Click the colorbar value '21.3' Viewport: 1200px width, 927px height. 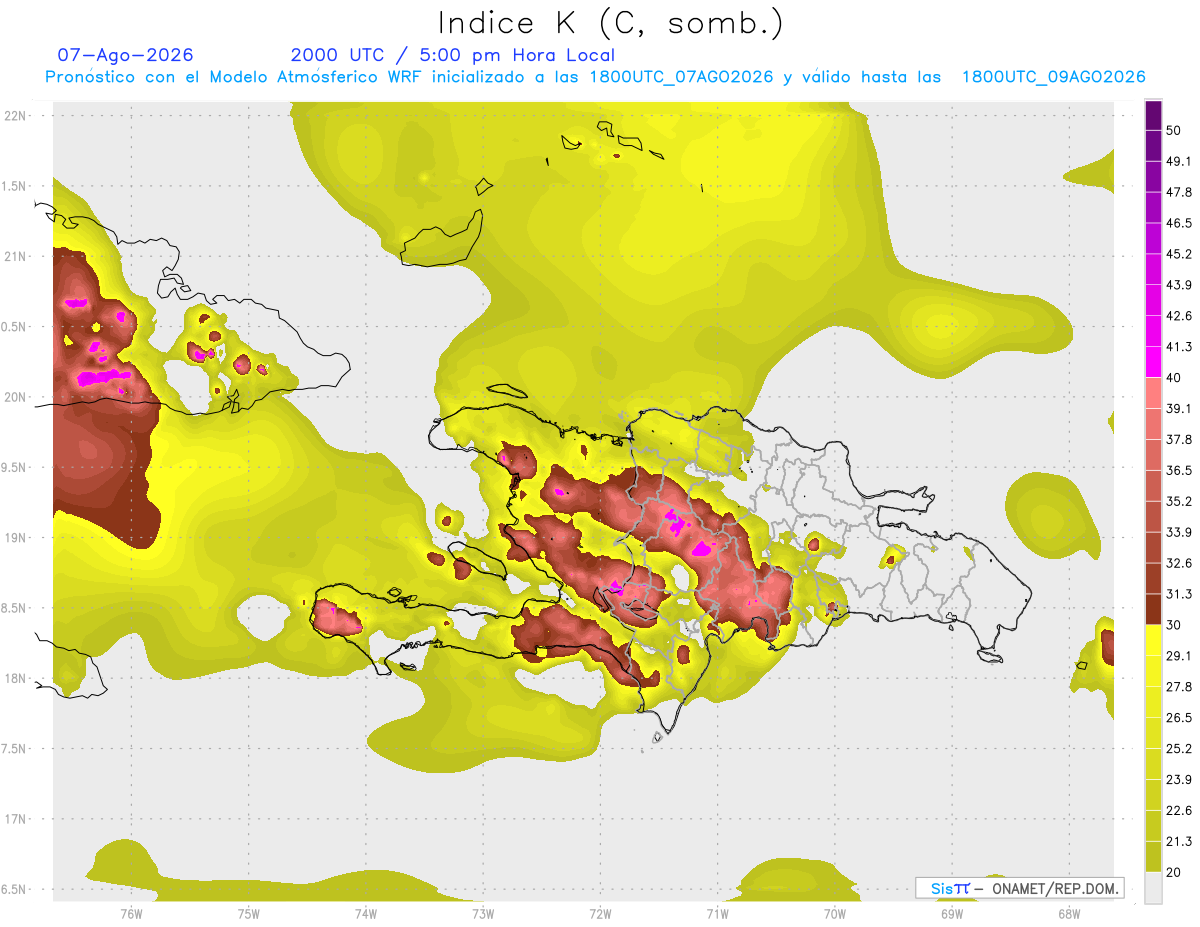pos(1179,841)
